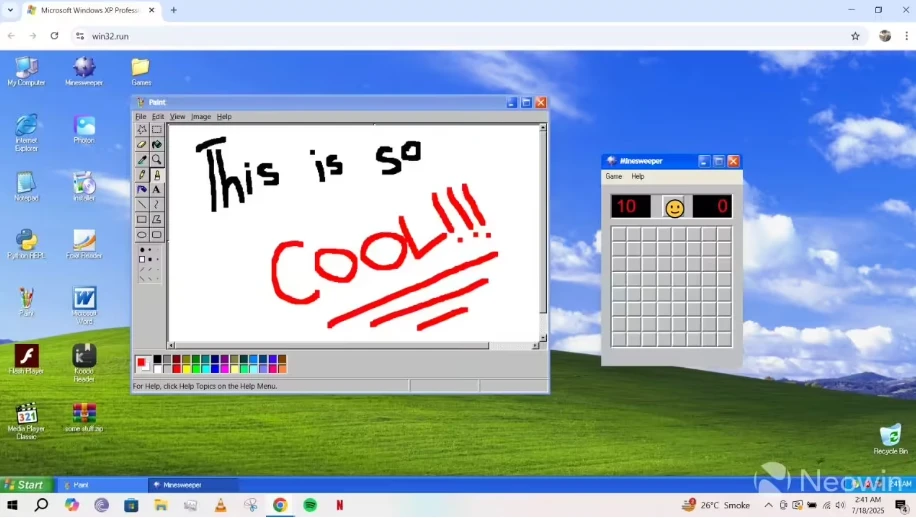Select the Rounded Rectangle tool

coord(157,235)
